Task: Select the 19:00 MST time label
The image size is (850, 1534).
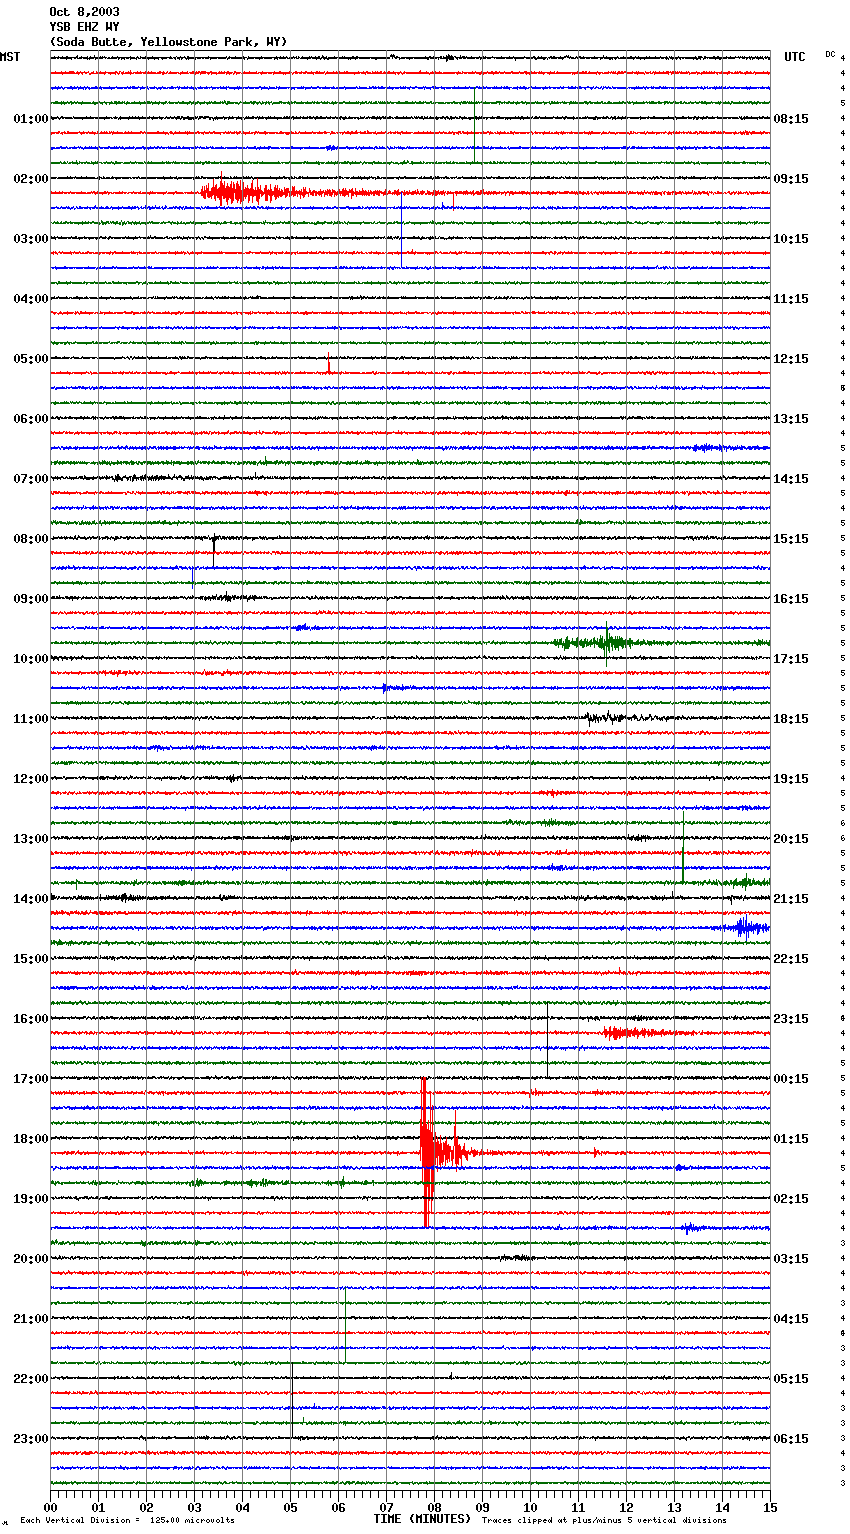Action: tap(31, 1199)
